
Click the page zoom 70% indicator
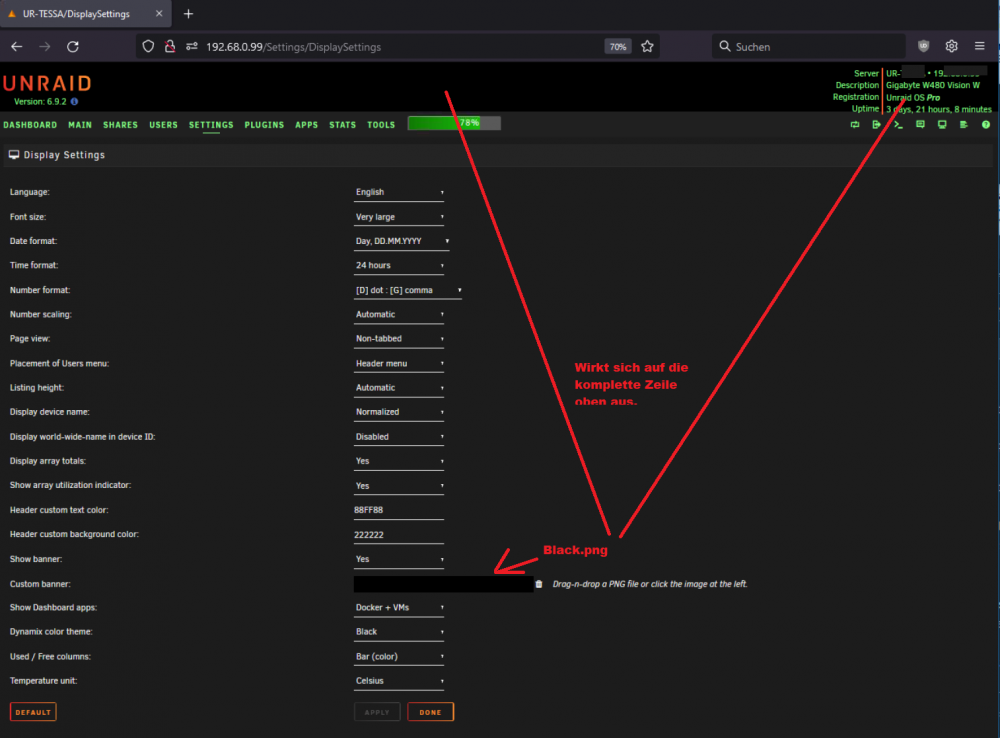617,47
